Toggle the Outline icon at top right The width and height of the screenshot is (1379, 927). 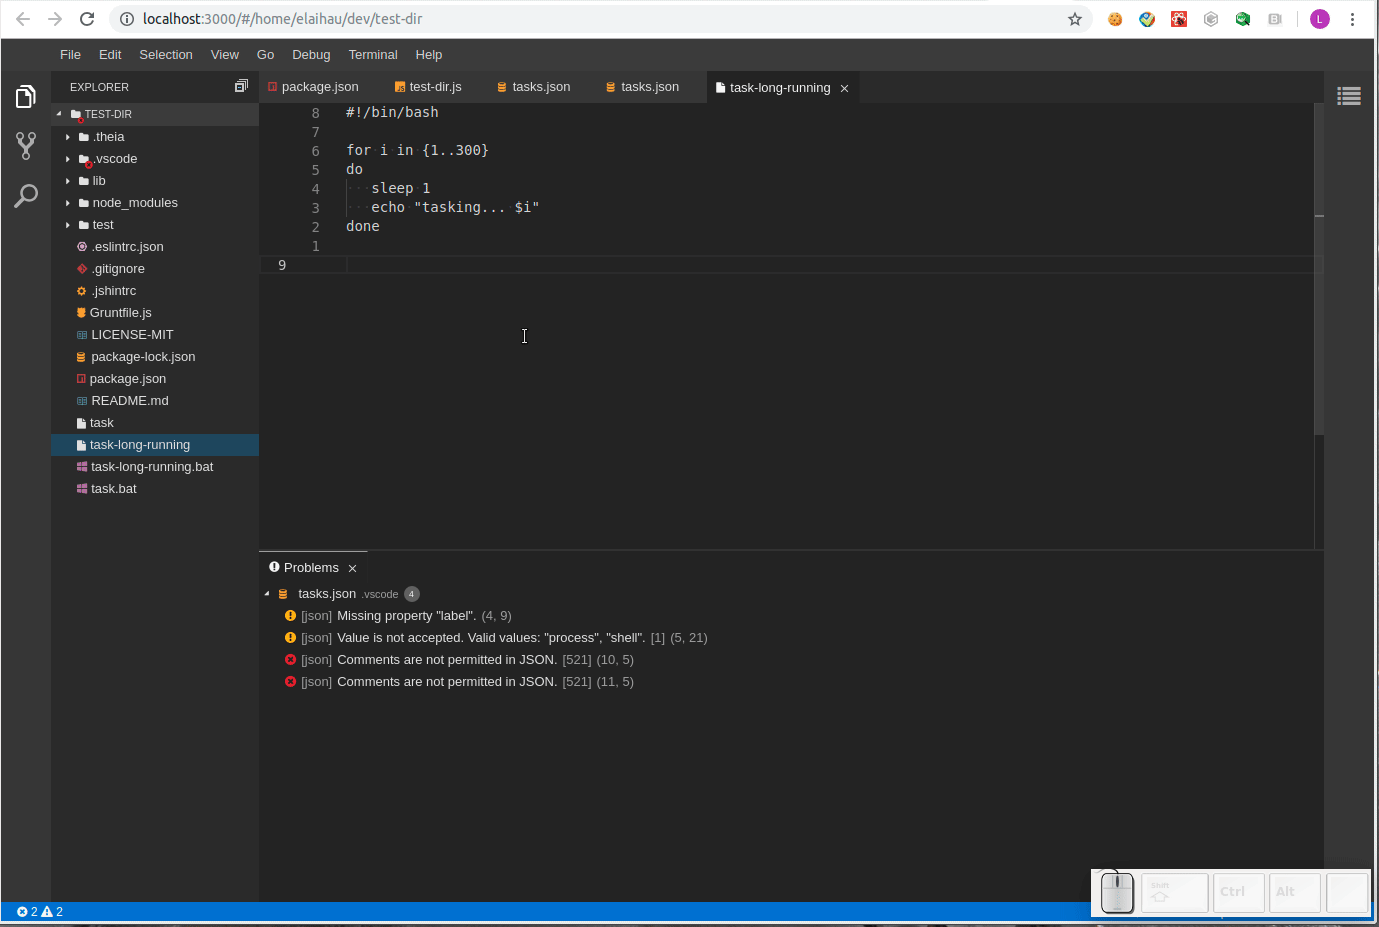1349,96
